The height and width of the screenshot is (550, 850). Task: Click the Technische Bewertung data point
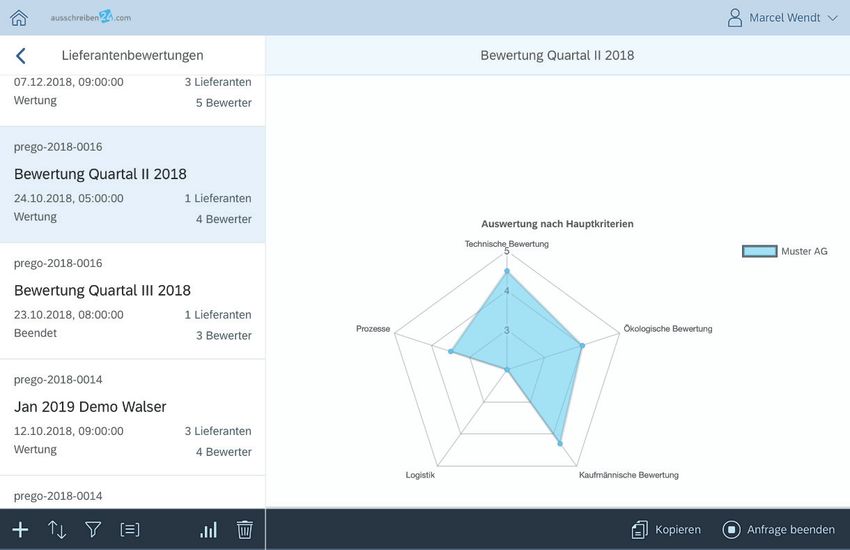click(x=507, y=271)
